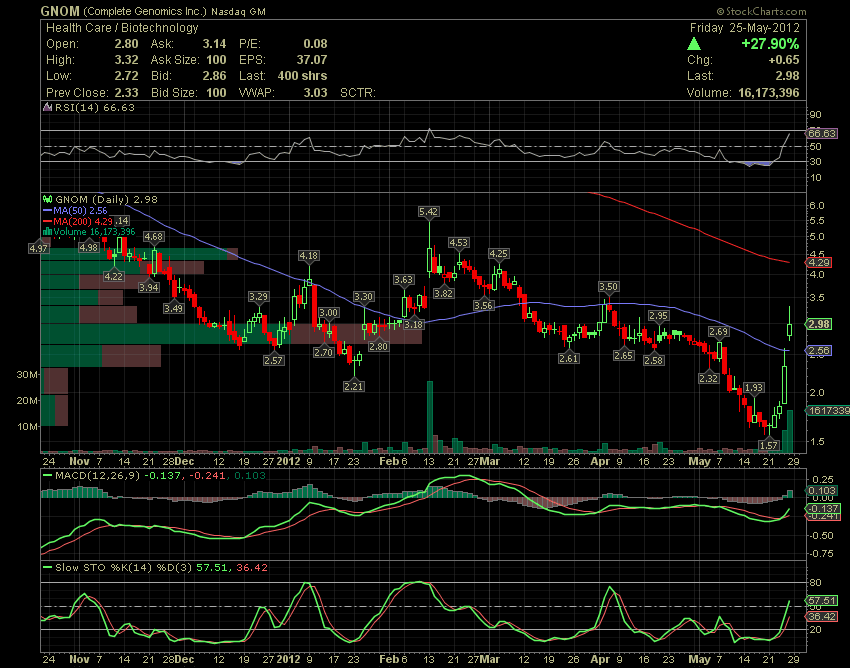The image size is (850, 668).
Task: Click the -0.137 MACD axis tag
Action: (823, 509)
